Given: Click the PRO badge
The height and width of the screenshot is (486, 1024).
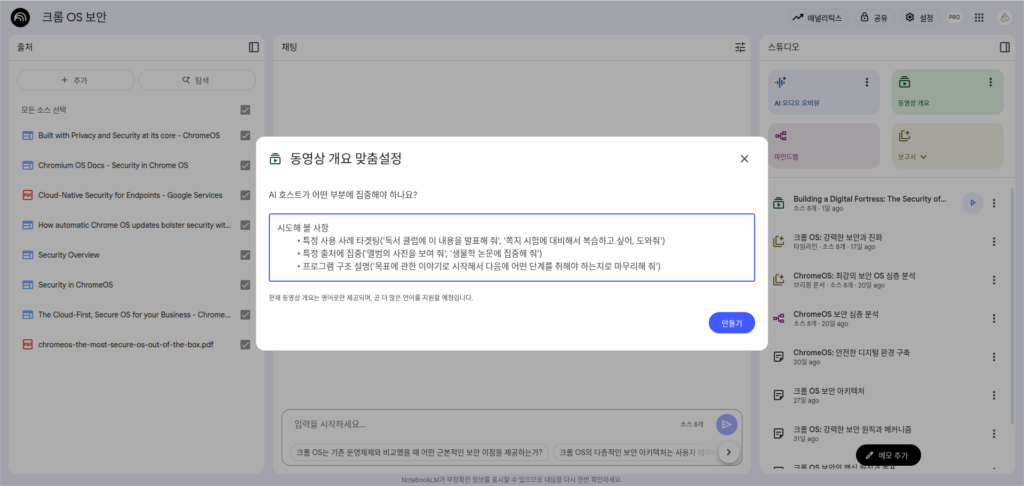Looking at the screenshot, I should click(954, 18).
